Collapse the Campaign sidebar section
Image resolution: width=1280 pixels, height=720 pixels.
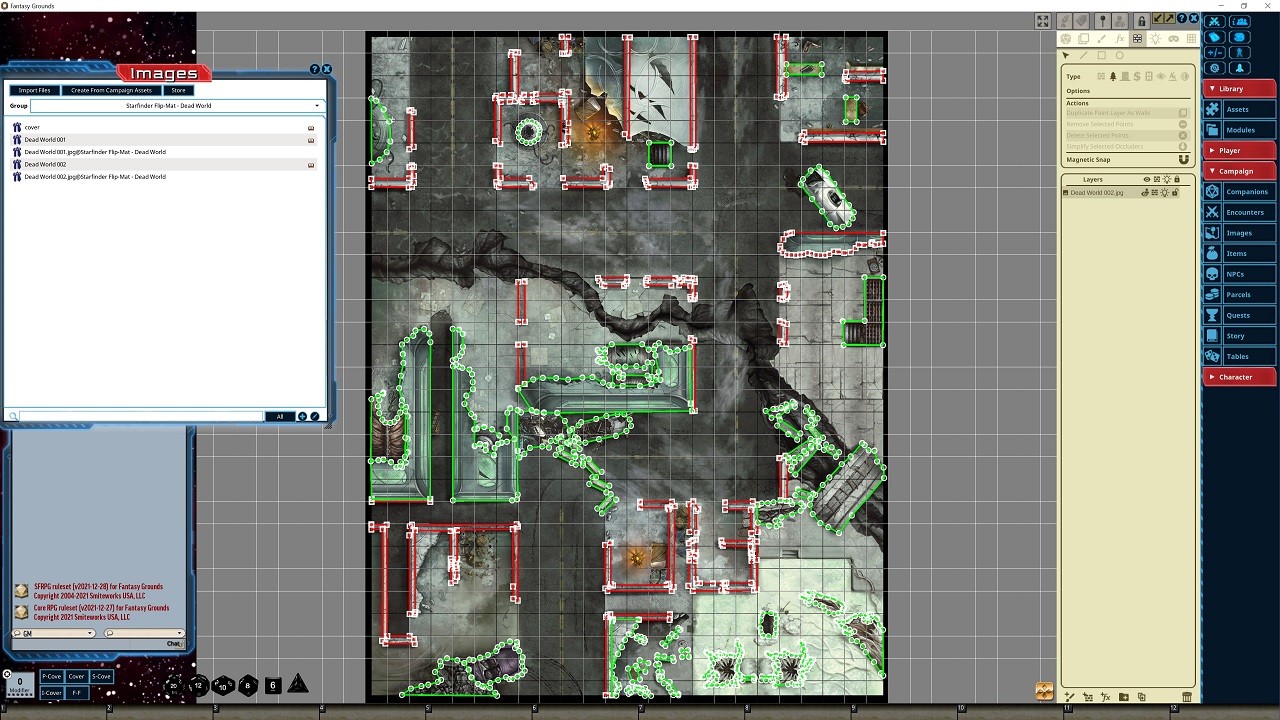tap(1240, 171)
